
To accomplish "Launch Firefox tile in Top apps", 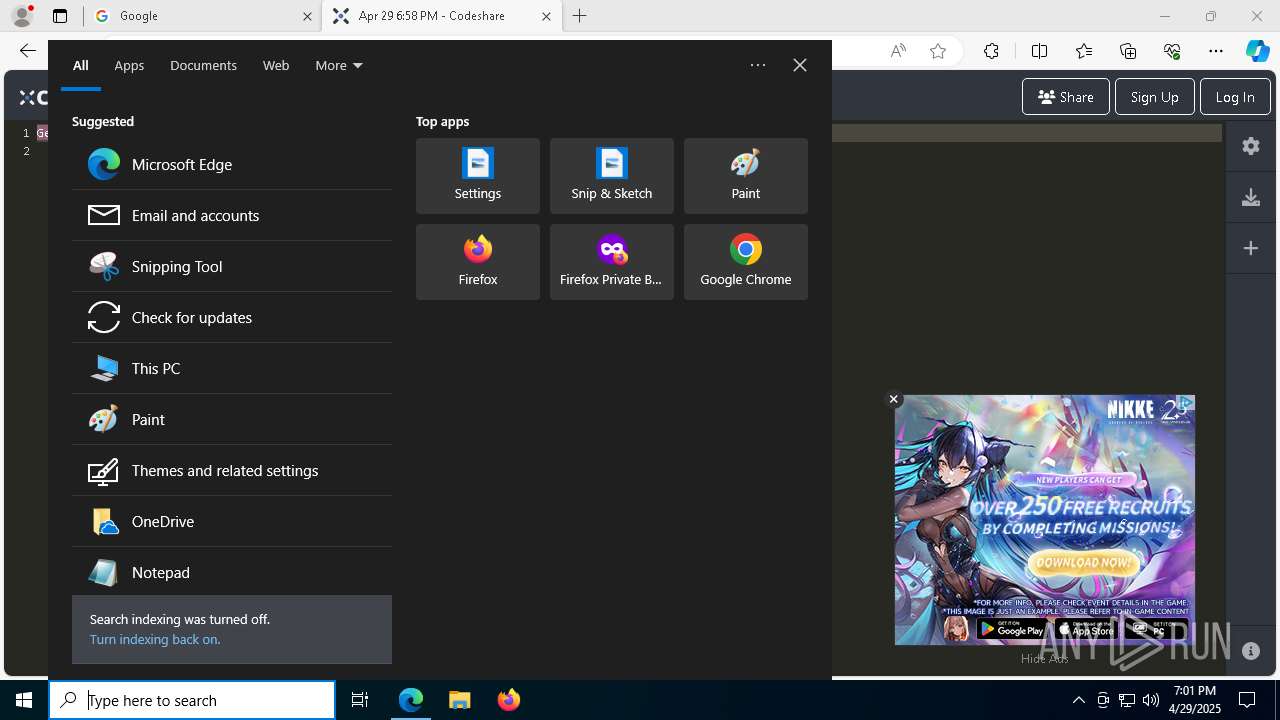I will (478, 262).
